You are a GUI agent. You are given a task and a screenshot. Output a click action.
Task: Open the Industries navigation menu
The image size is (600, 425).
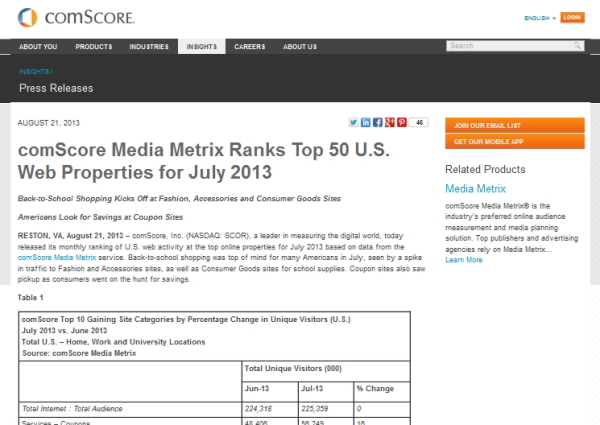[x=149, y=46]
